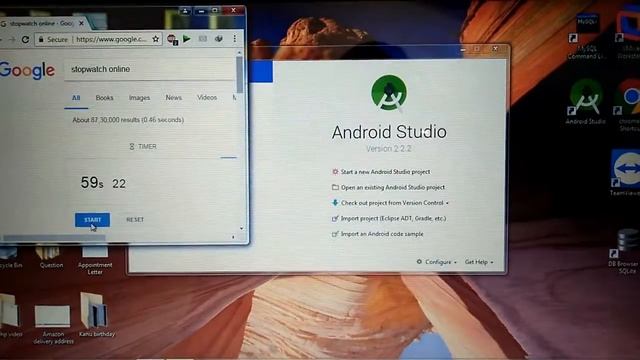Image resolution: width=640 pixels, height=360 pixels.
Task: Open the News search tab
Action: click(x=173, y=98)
